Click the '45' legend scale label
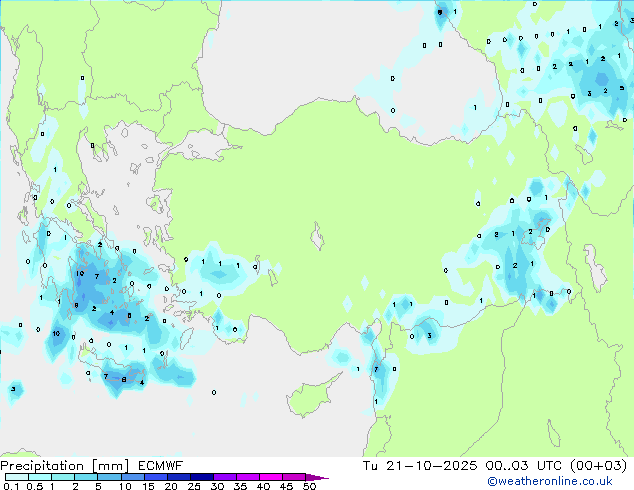 pos(286,486)
